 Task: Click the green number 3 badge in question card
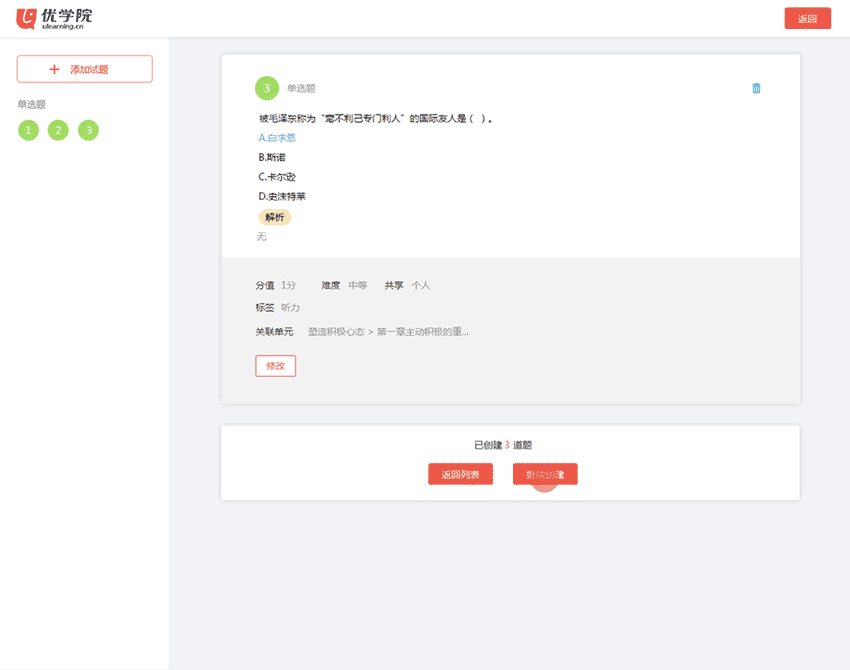(267, 88)
